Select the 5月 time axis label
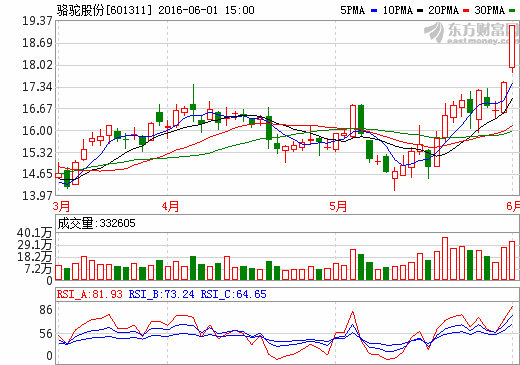 (338, 206)
